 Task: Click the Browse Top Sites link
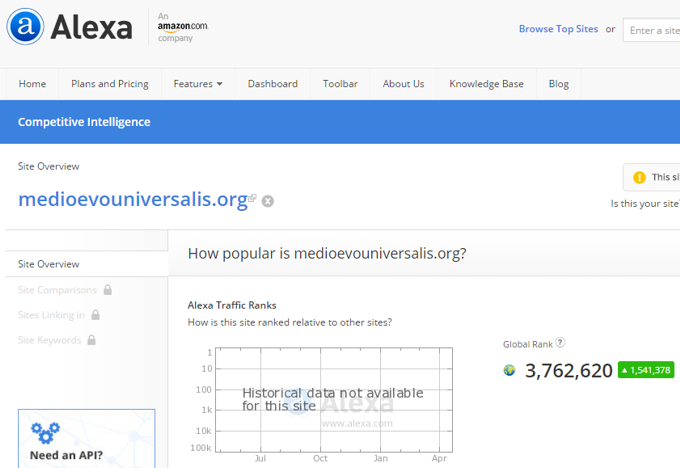(559, 29)
